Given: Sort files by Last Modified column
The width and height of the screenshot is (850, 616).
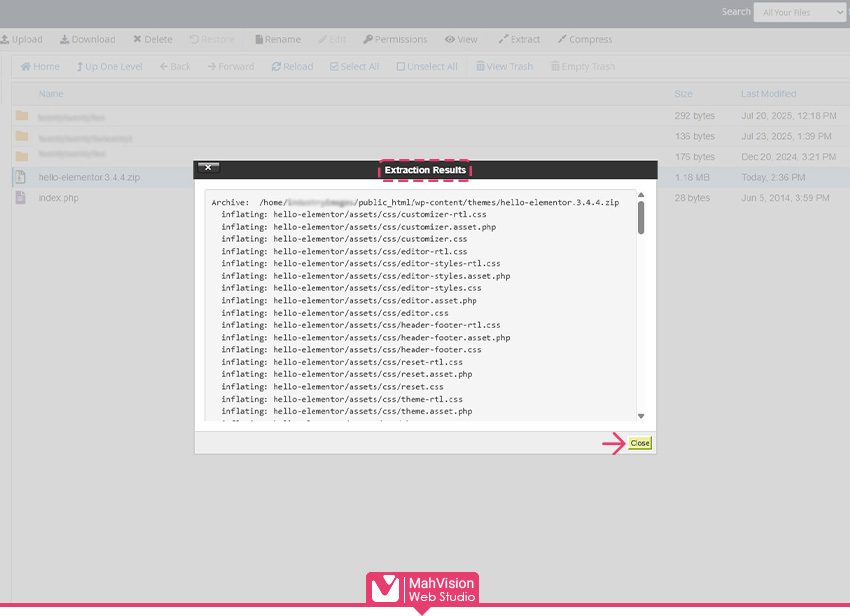Looking at the screenshot, I should pyautogui.click(x=768, y=94).
